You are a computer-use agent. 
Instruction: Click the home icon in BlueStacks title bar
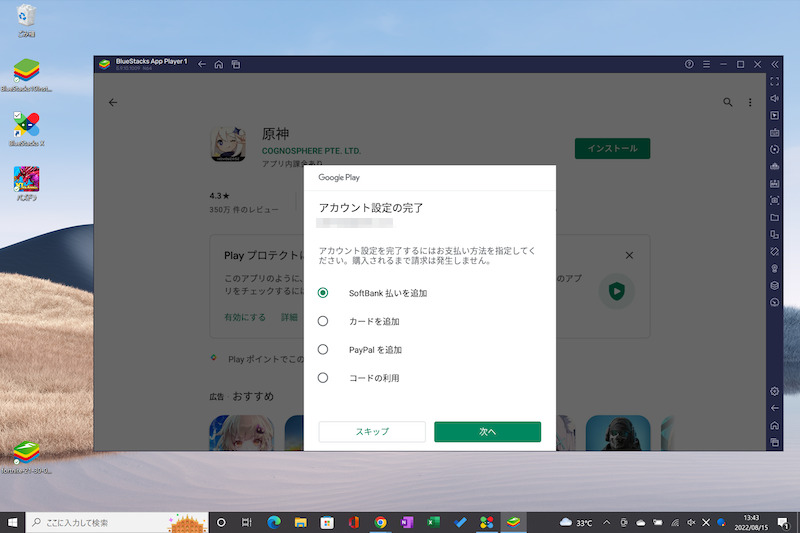pos(218,64)
